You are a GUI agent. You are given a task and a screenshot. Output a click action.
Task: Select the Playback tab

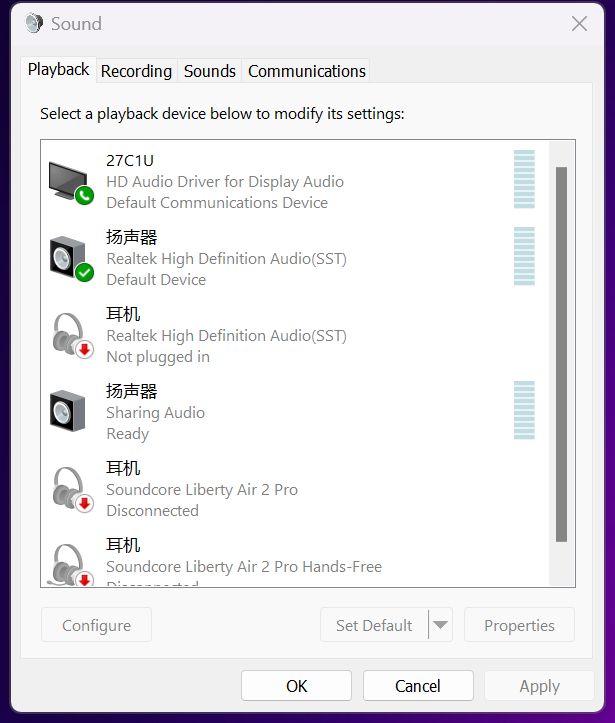click(x=59, y=70)
